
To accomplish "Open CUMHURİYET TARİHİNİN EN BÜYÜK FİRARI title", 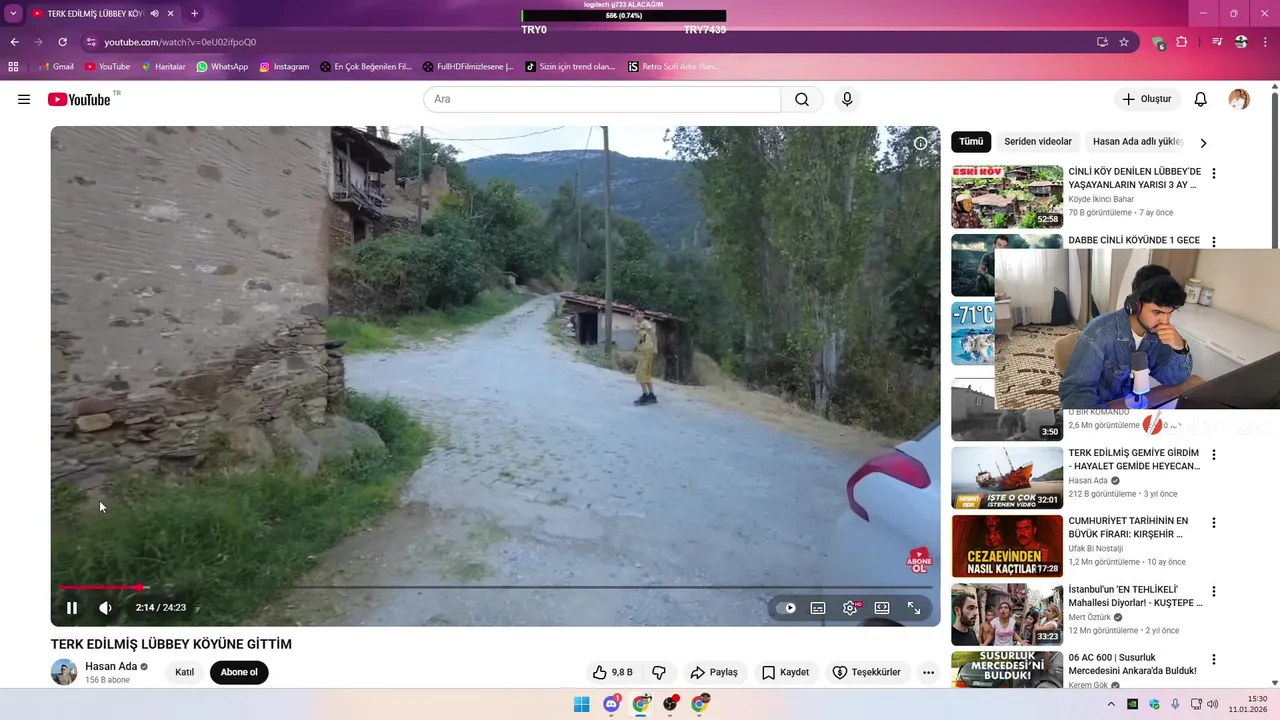I will click(1128, 527).
